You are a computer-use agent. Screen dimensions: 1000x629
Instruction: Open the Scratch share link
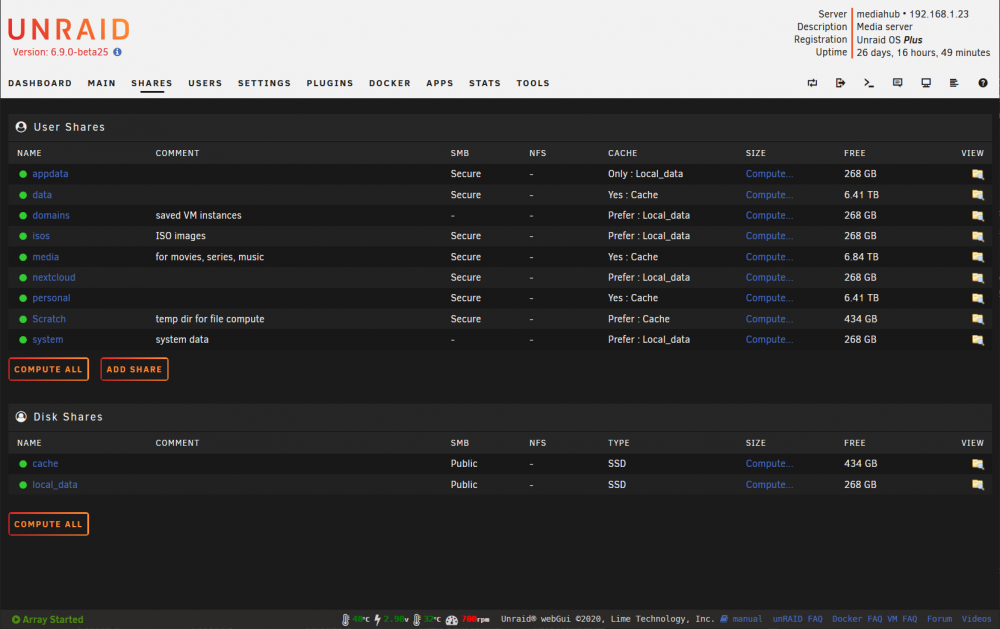coord(49,319)
